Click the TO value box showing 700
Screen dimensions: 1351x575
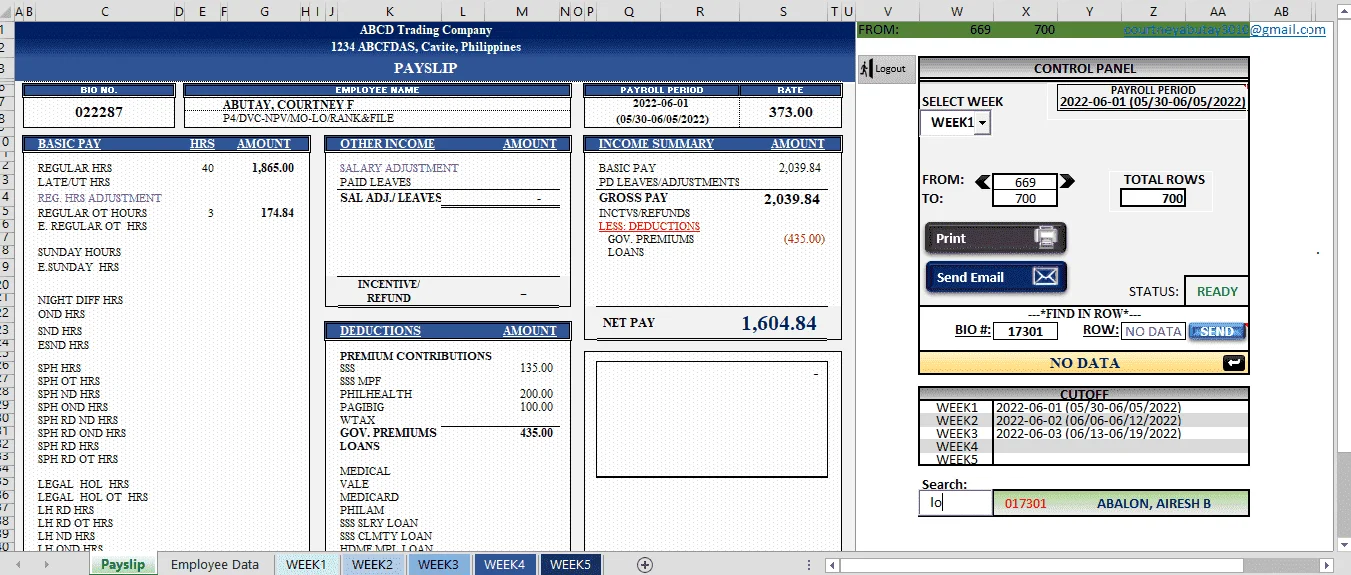[x=1025, y=198]
